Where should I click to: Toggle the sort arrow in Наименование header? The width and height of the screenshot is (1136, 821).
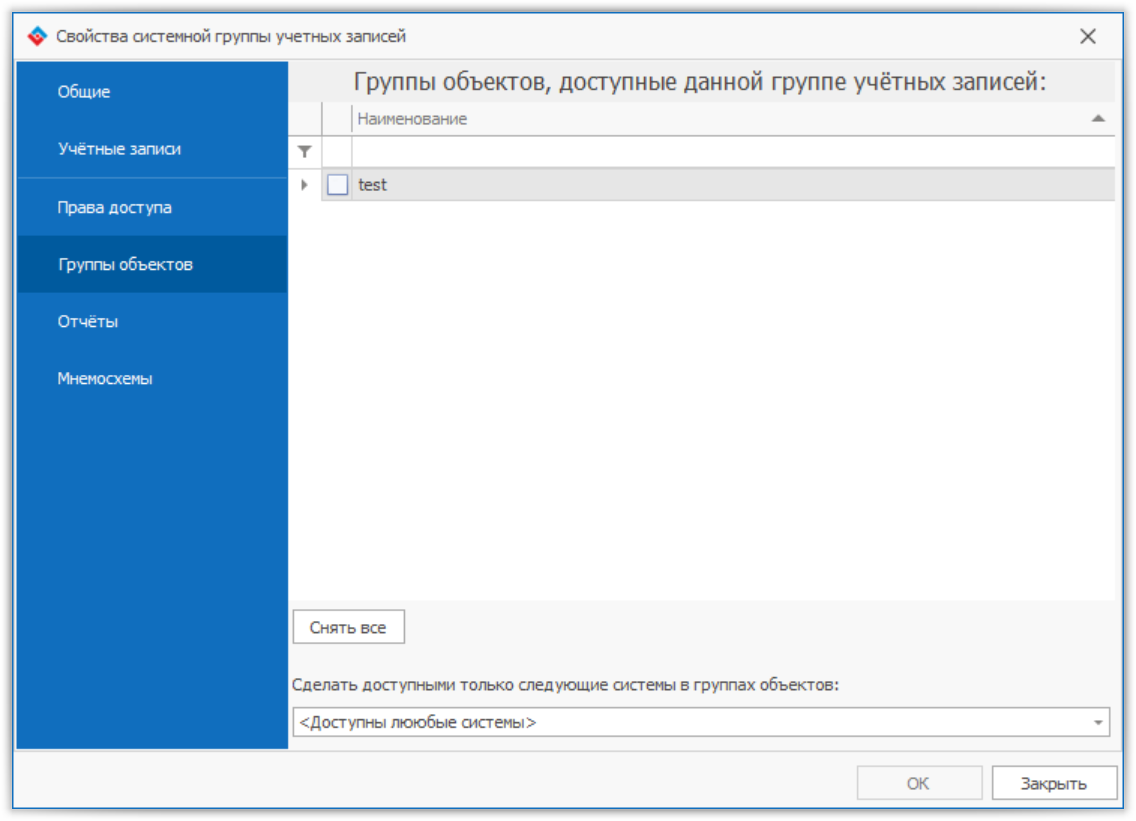1098,119
